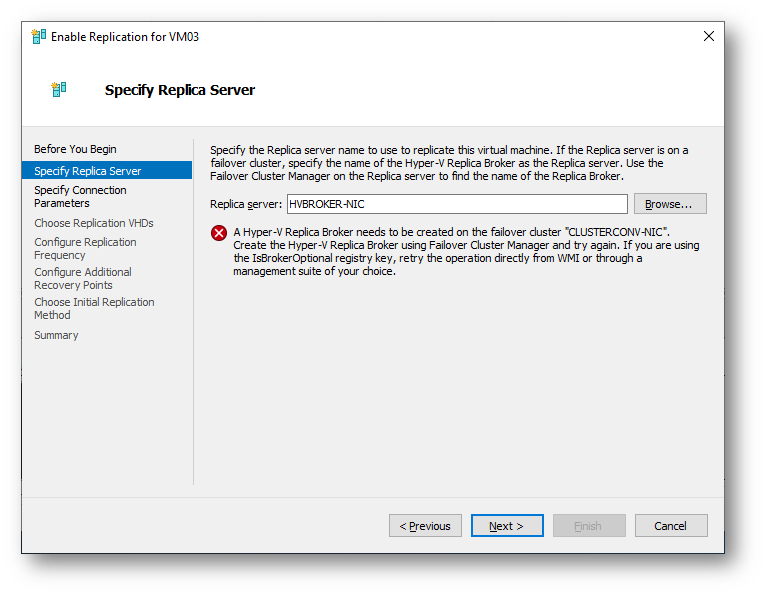
Task: Proceed with the Next button
Action: 507,526
